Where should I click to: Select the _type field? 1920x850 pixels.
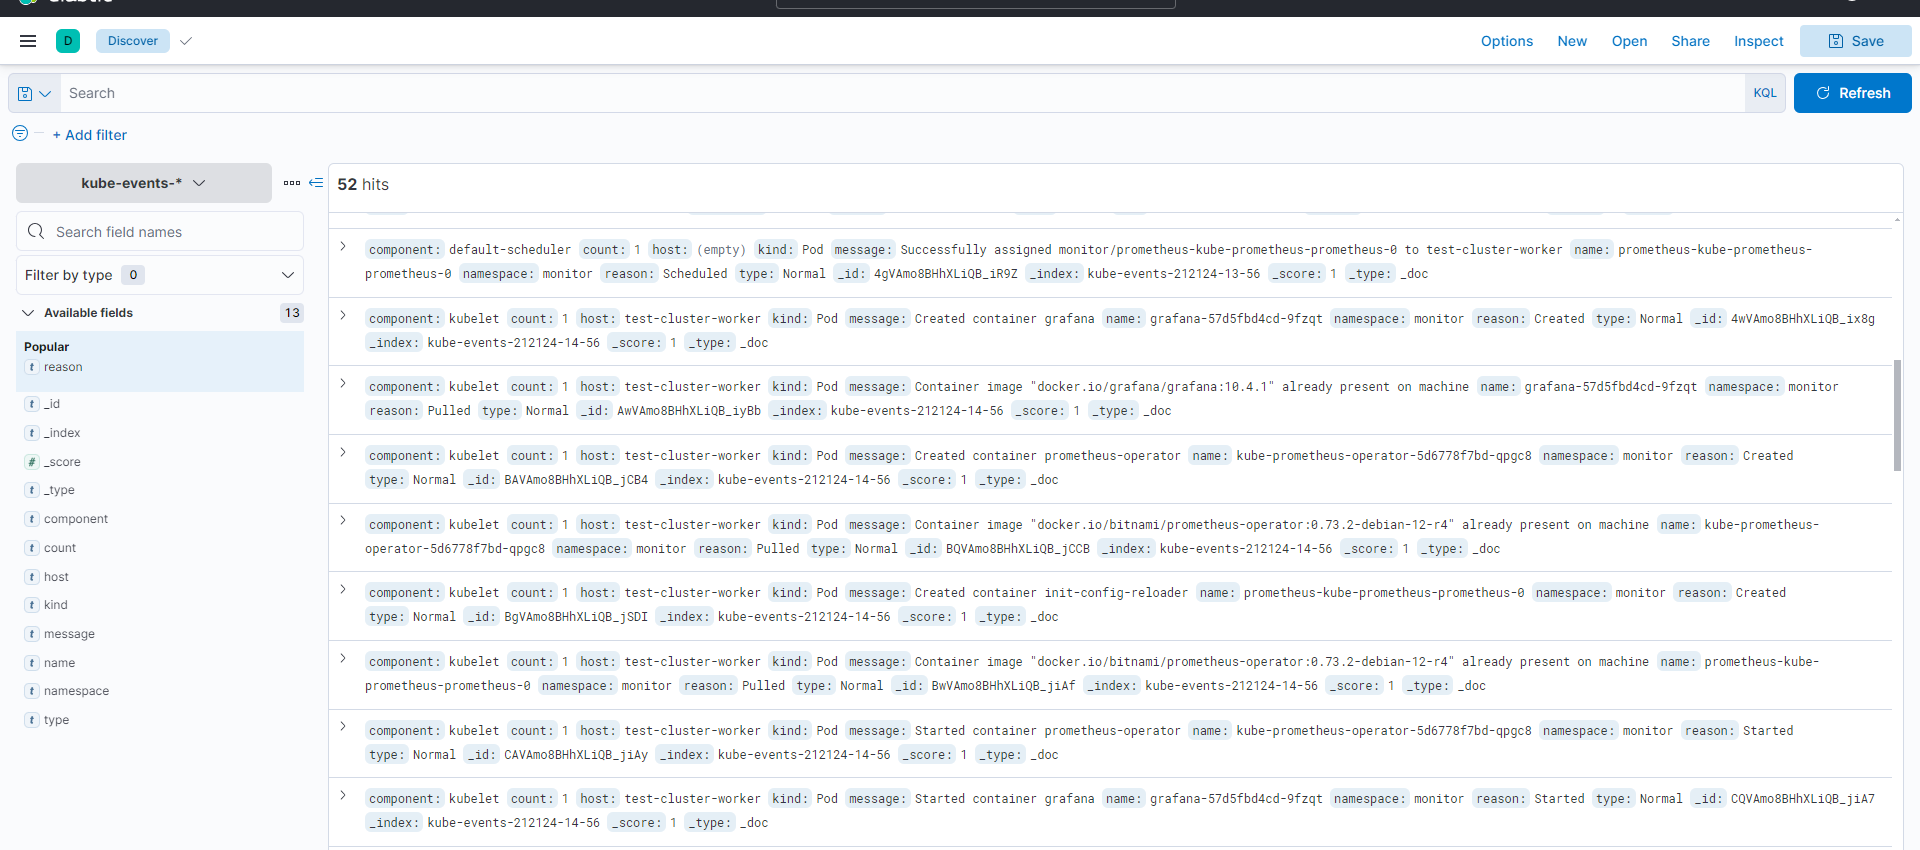[59, 490]
